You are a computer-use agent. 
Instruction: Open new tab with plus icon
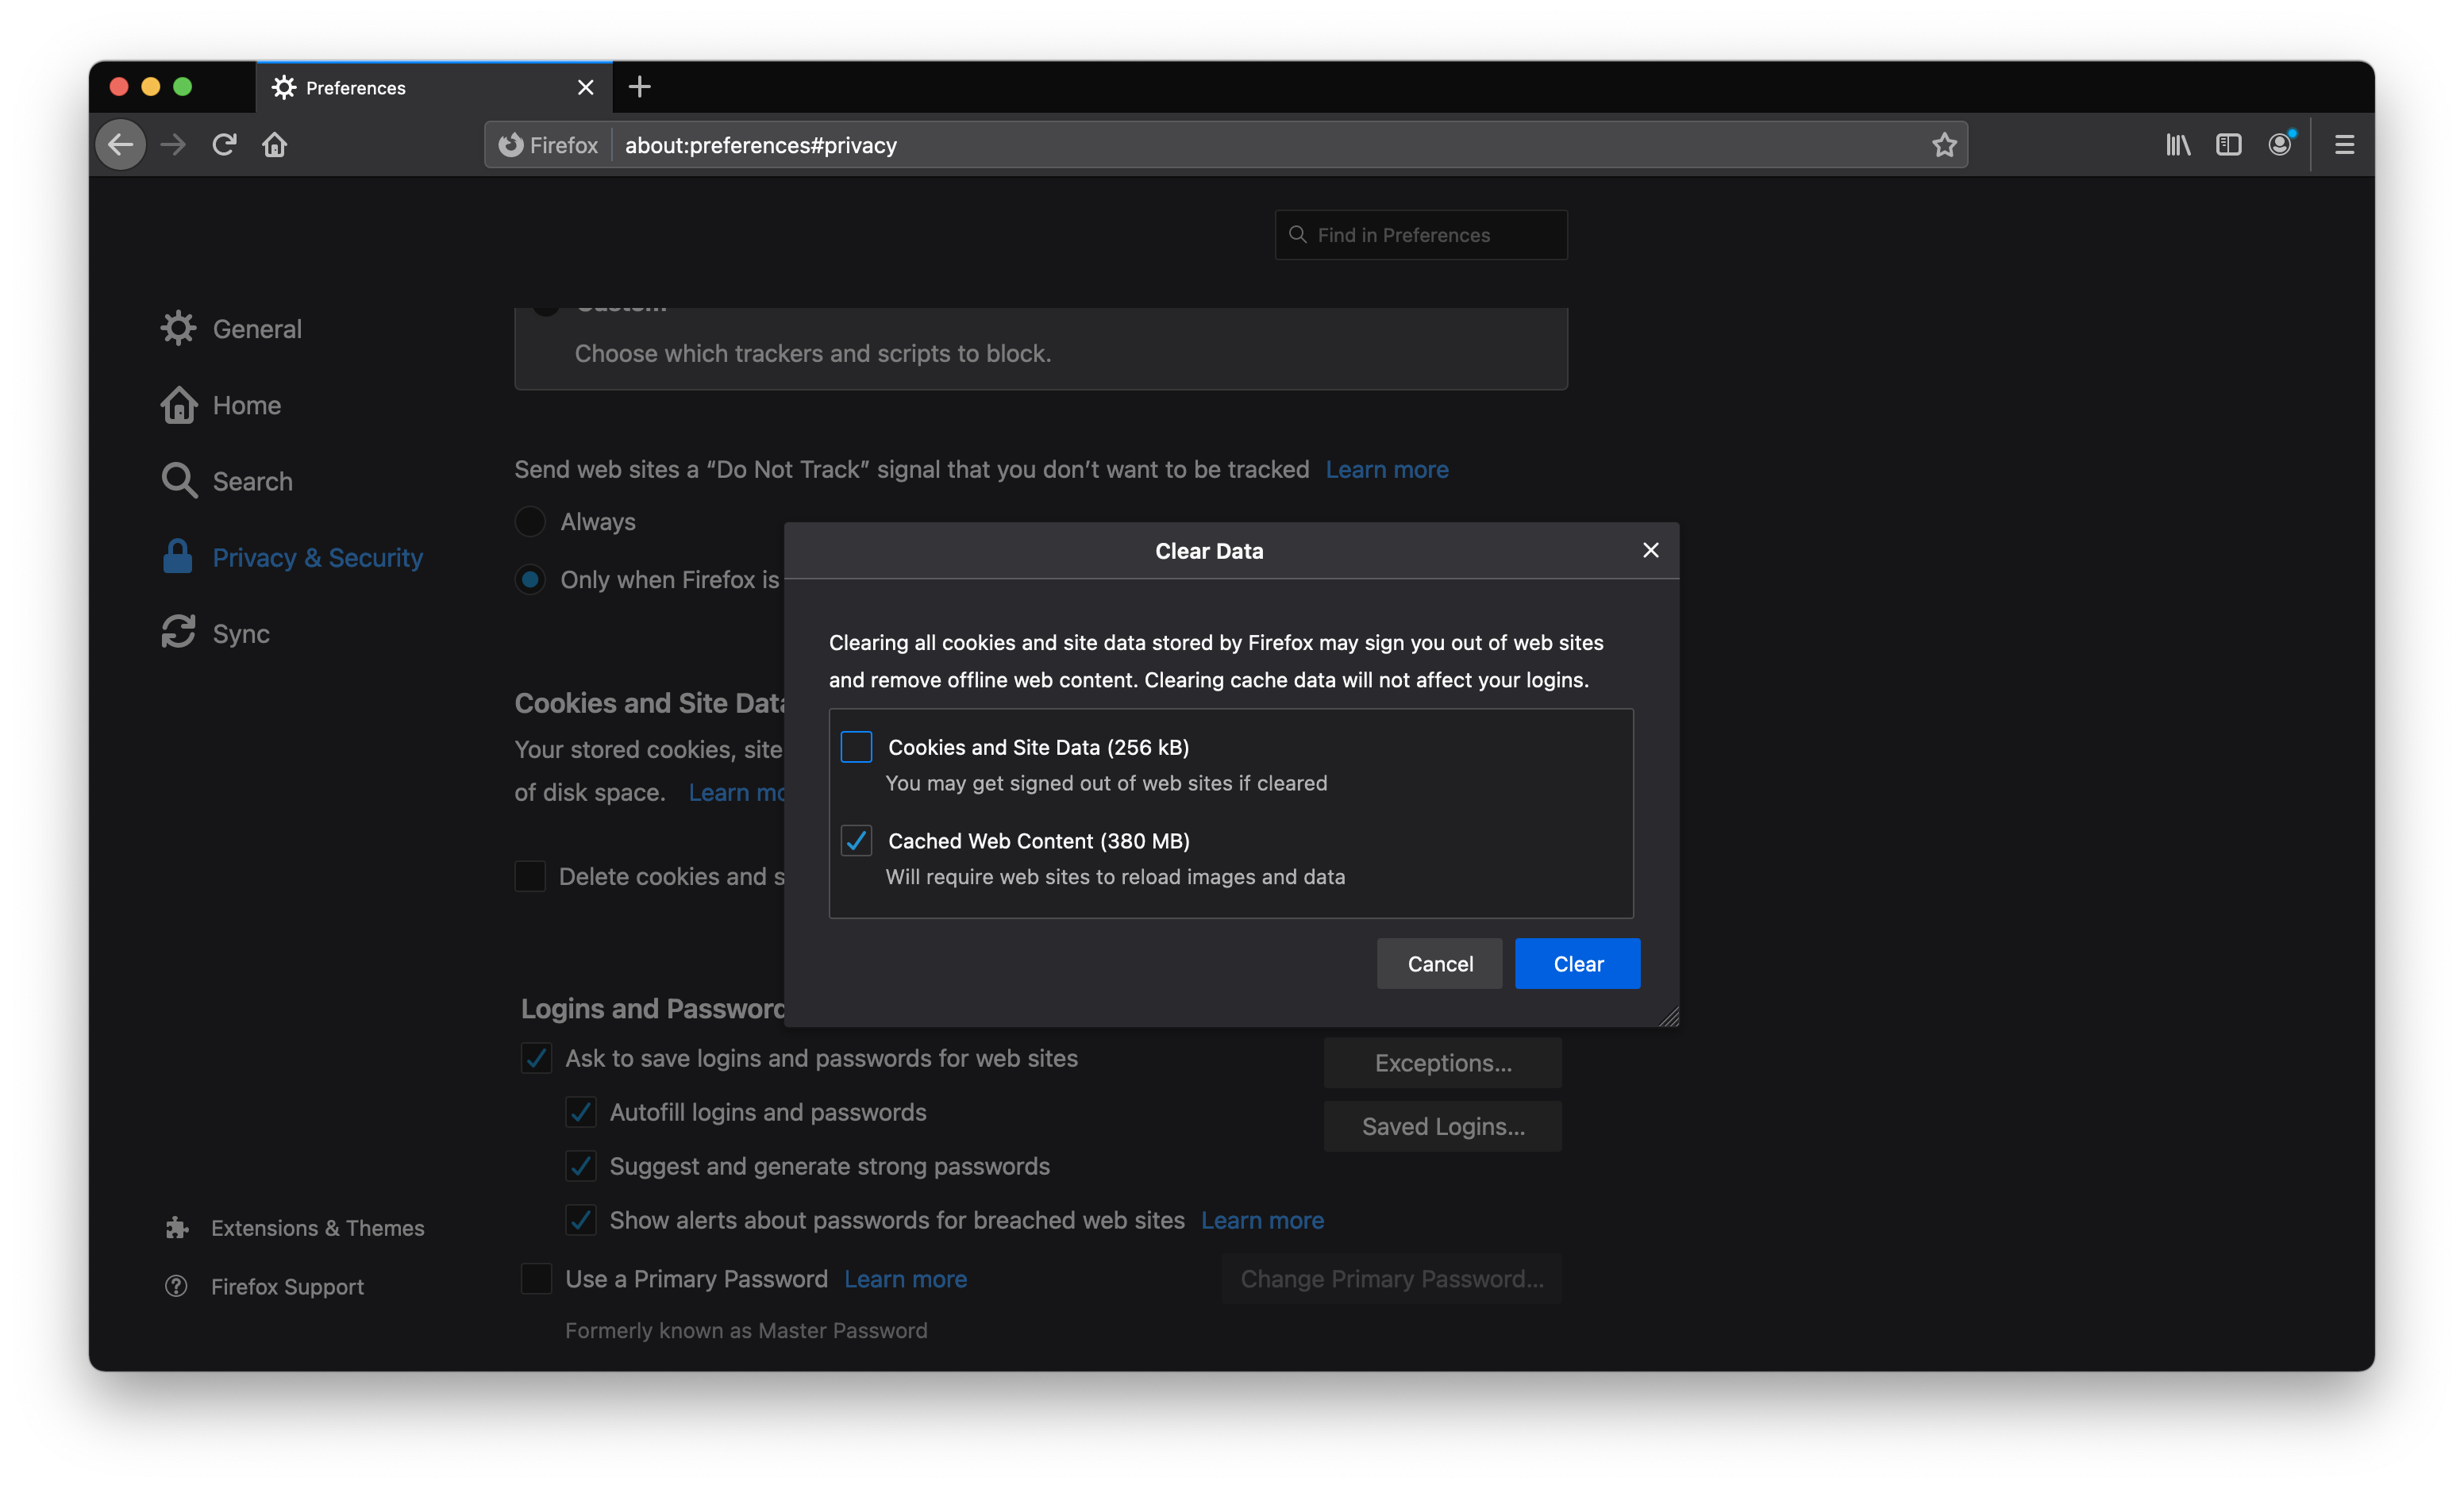pyautogui.click(x=640, y=87)
